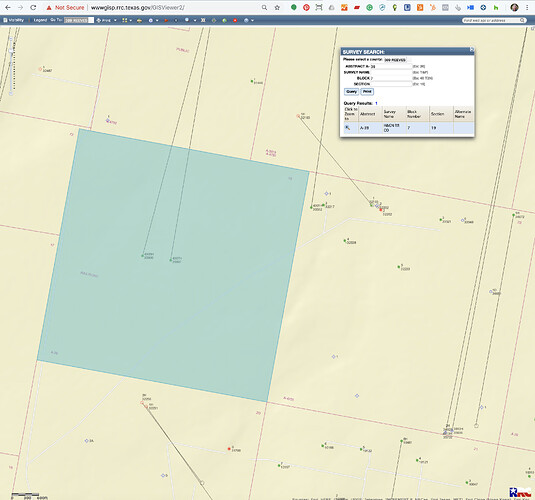Open the Visibility layers panel

[x=14, y=20]
